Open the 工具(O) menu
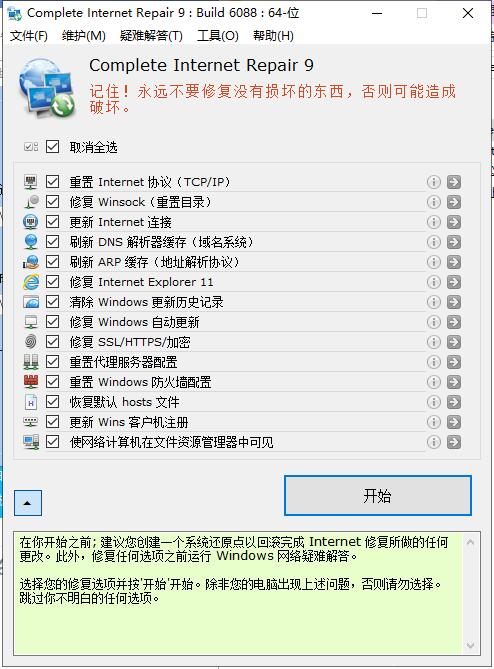 pos(218,35)
